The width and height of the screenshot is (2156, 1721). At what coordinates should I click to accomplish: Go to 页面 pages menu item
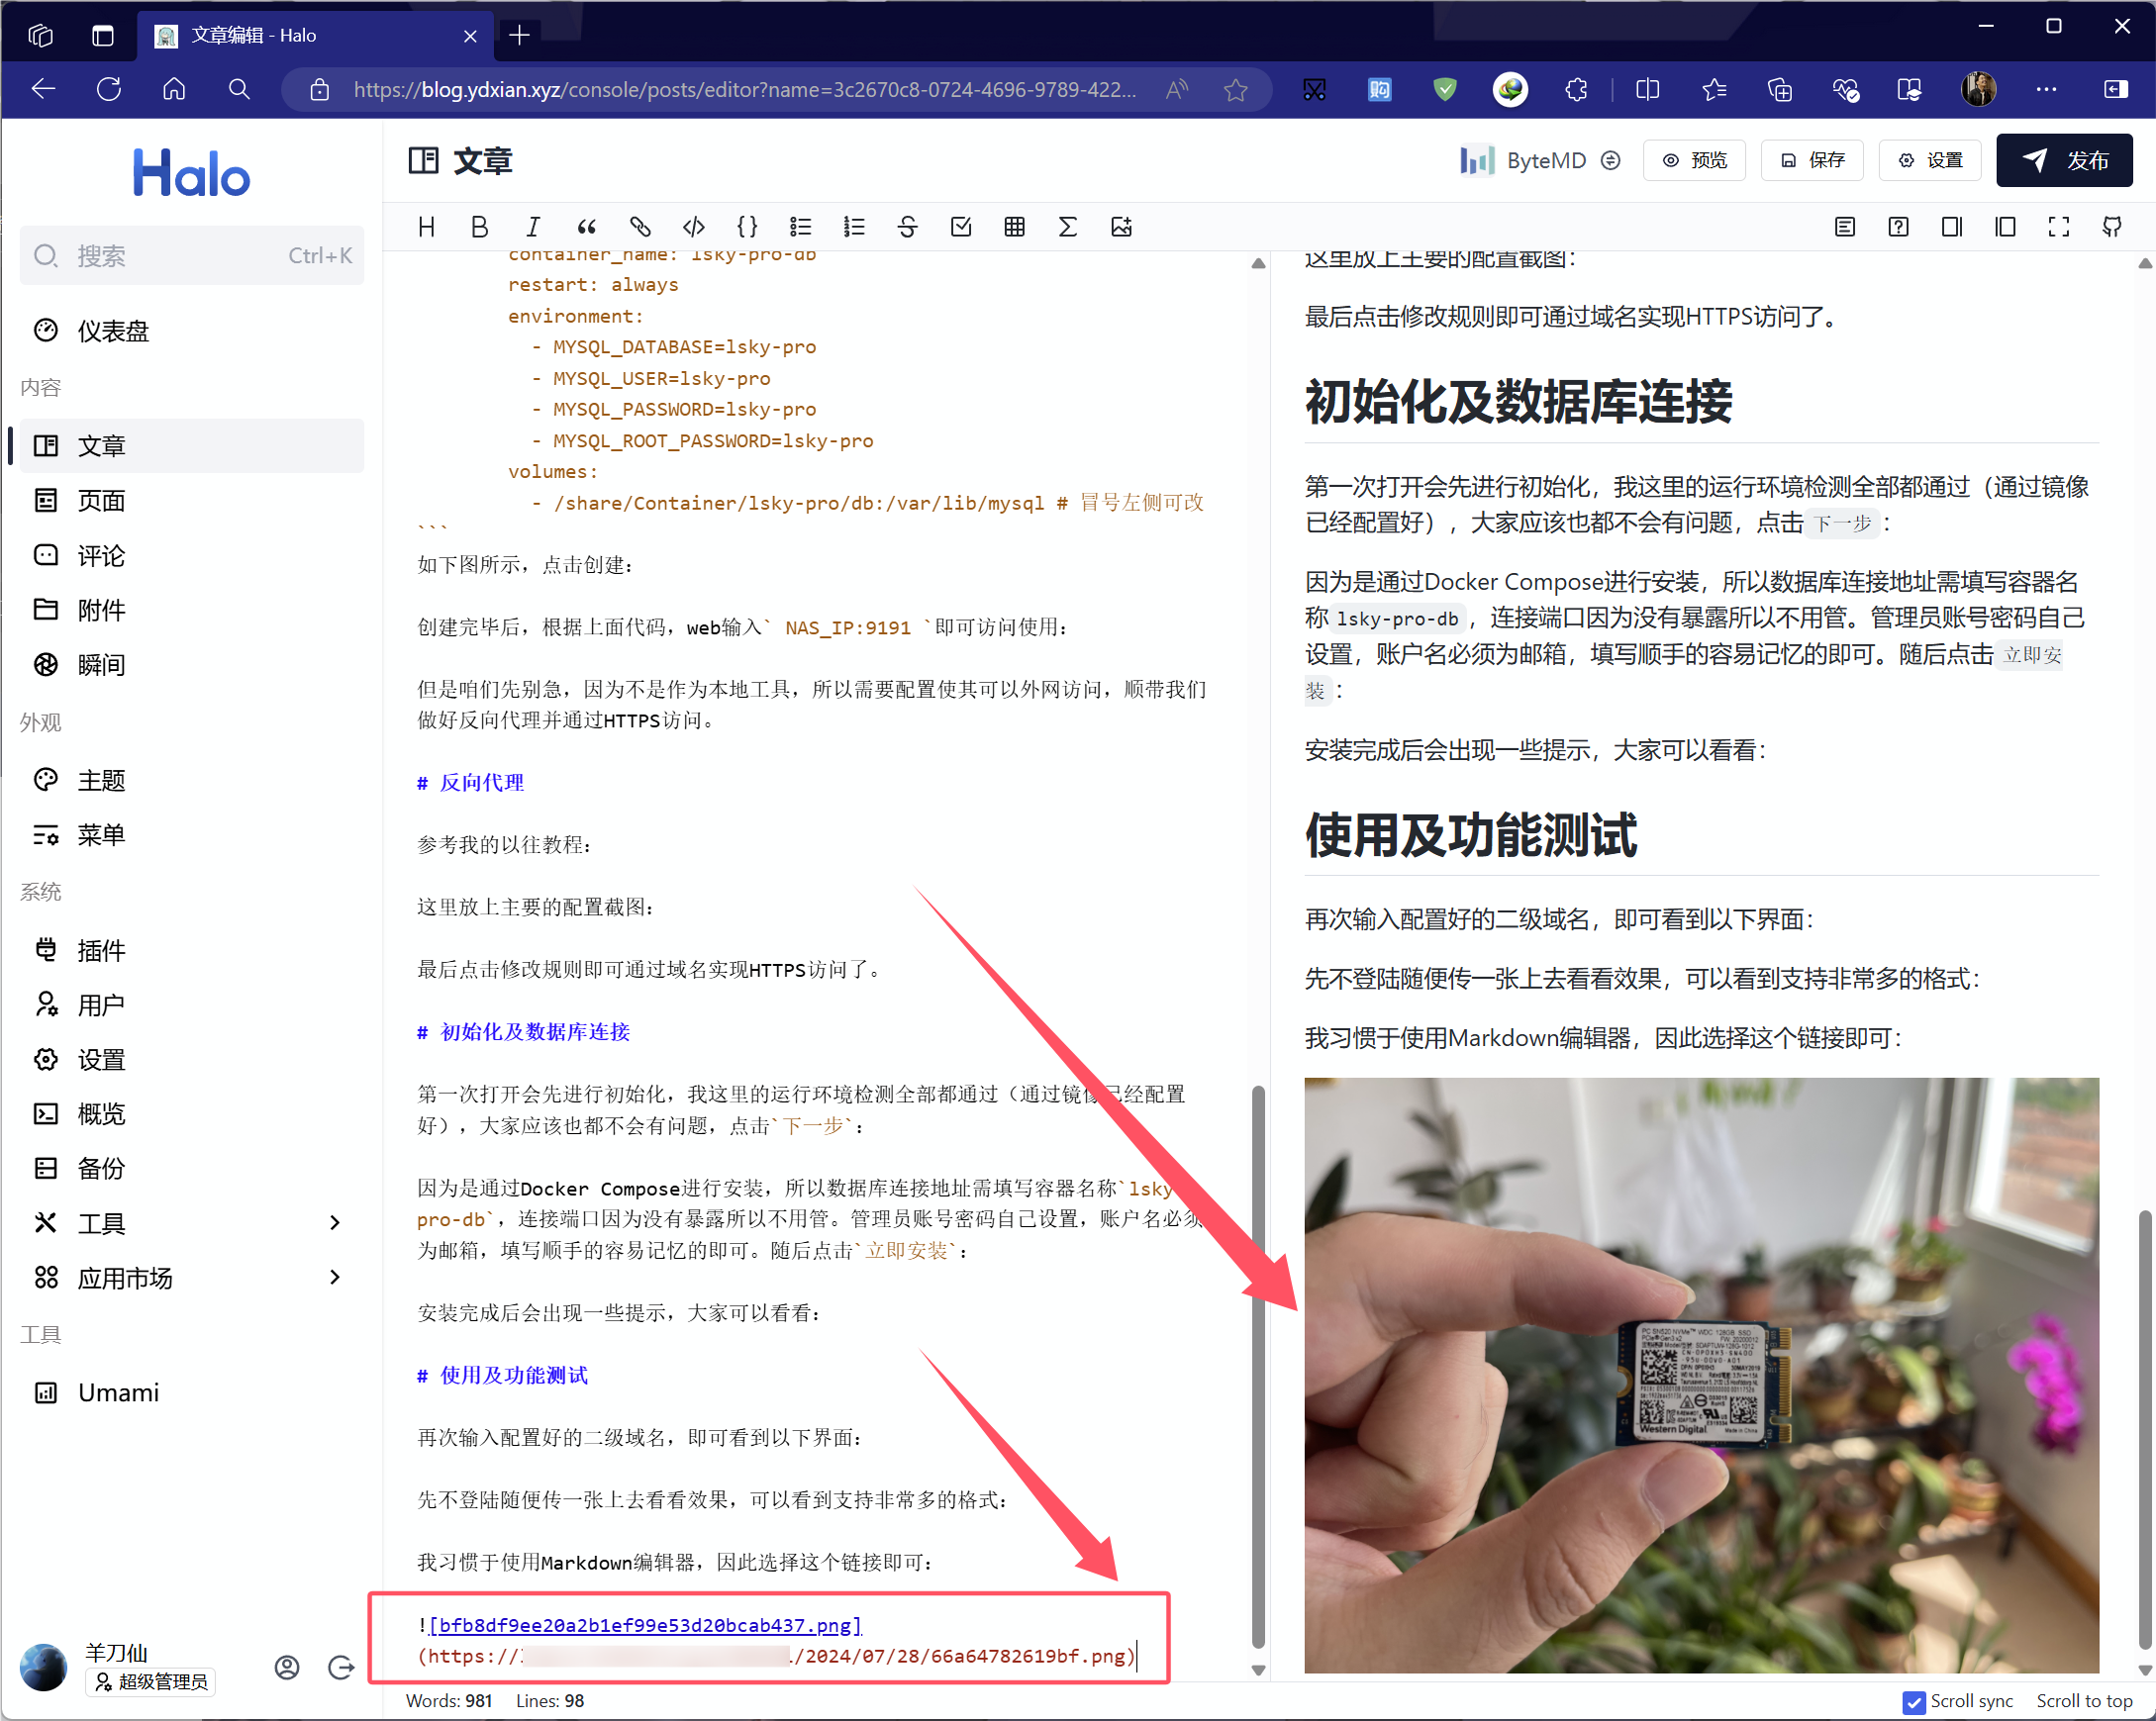pos(191,500)
